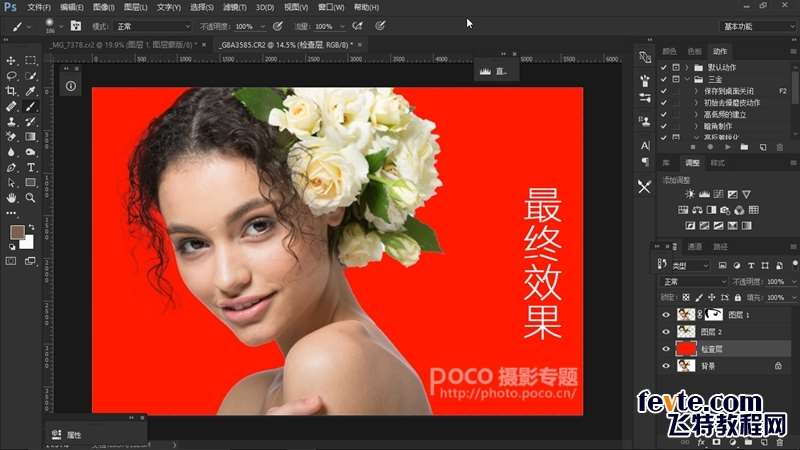Select the Hand tool
The image size is (800, 450).
pos(11,198)
